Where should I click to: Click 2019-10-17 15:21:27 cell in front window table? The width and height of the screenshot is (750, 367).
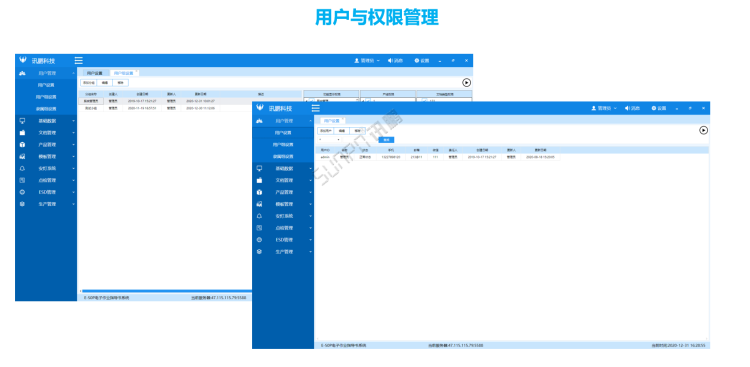482,157
